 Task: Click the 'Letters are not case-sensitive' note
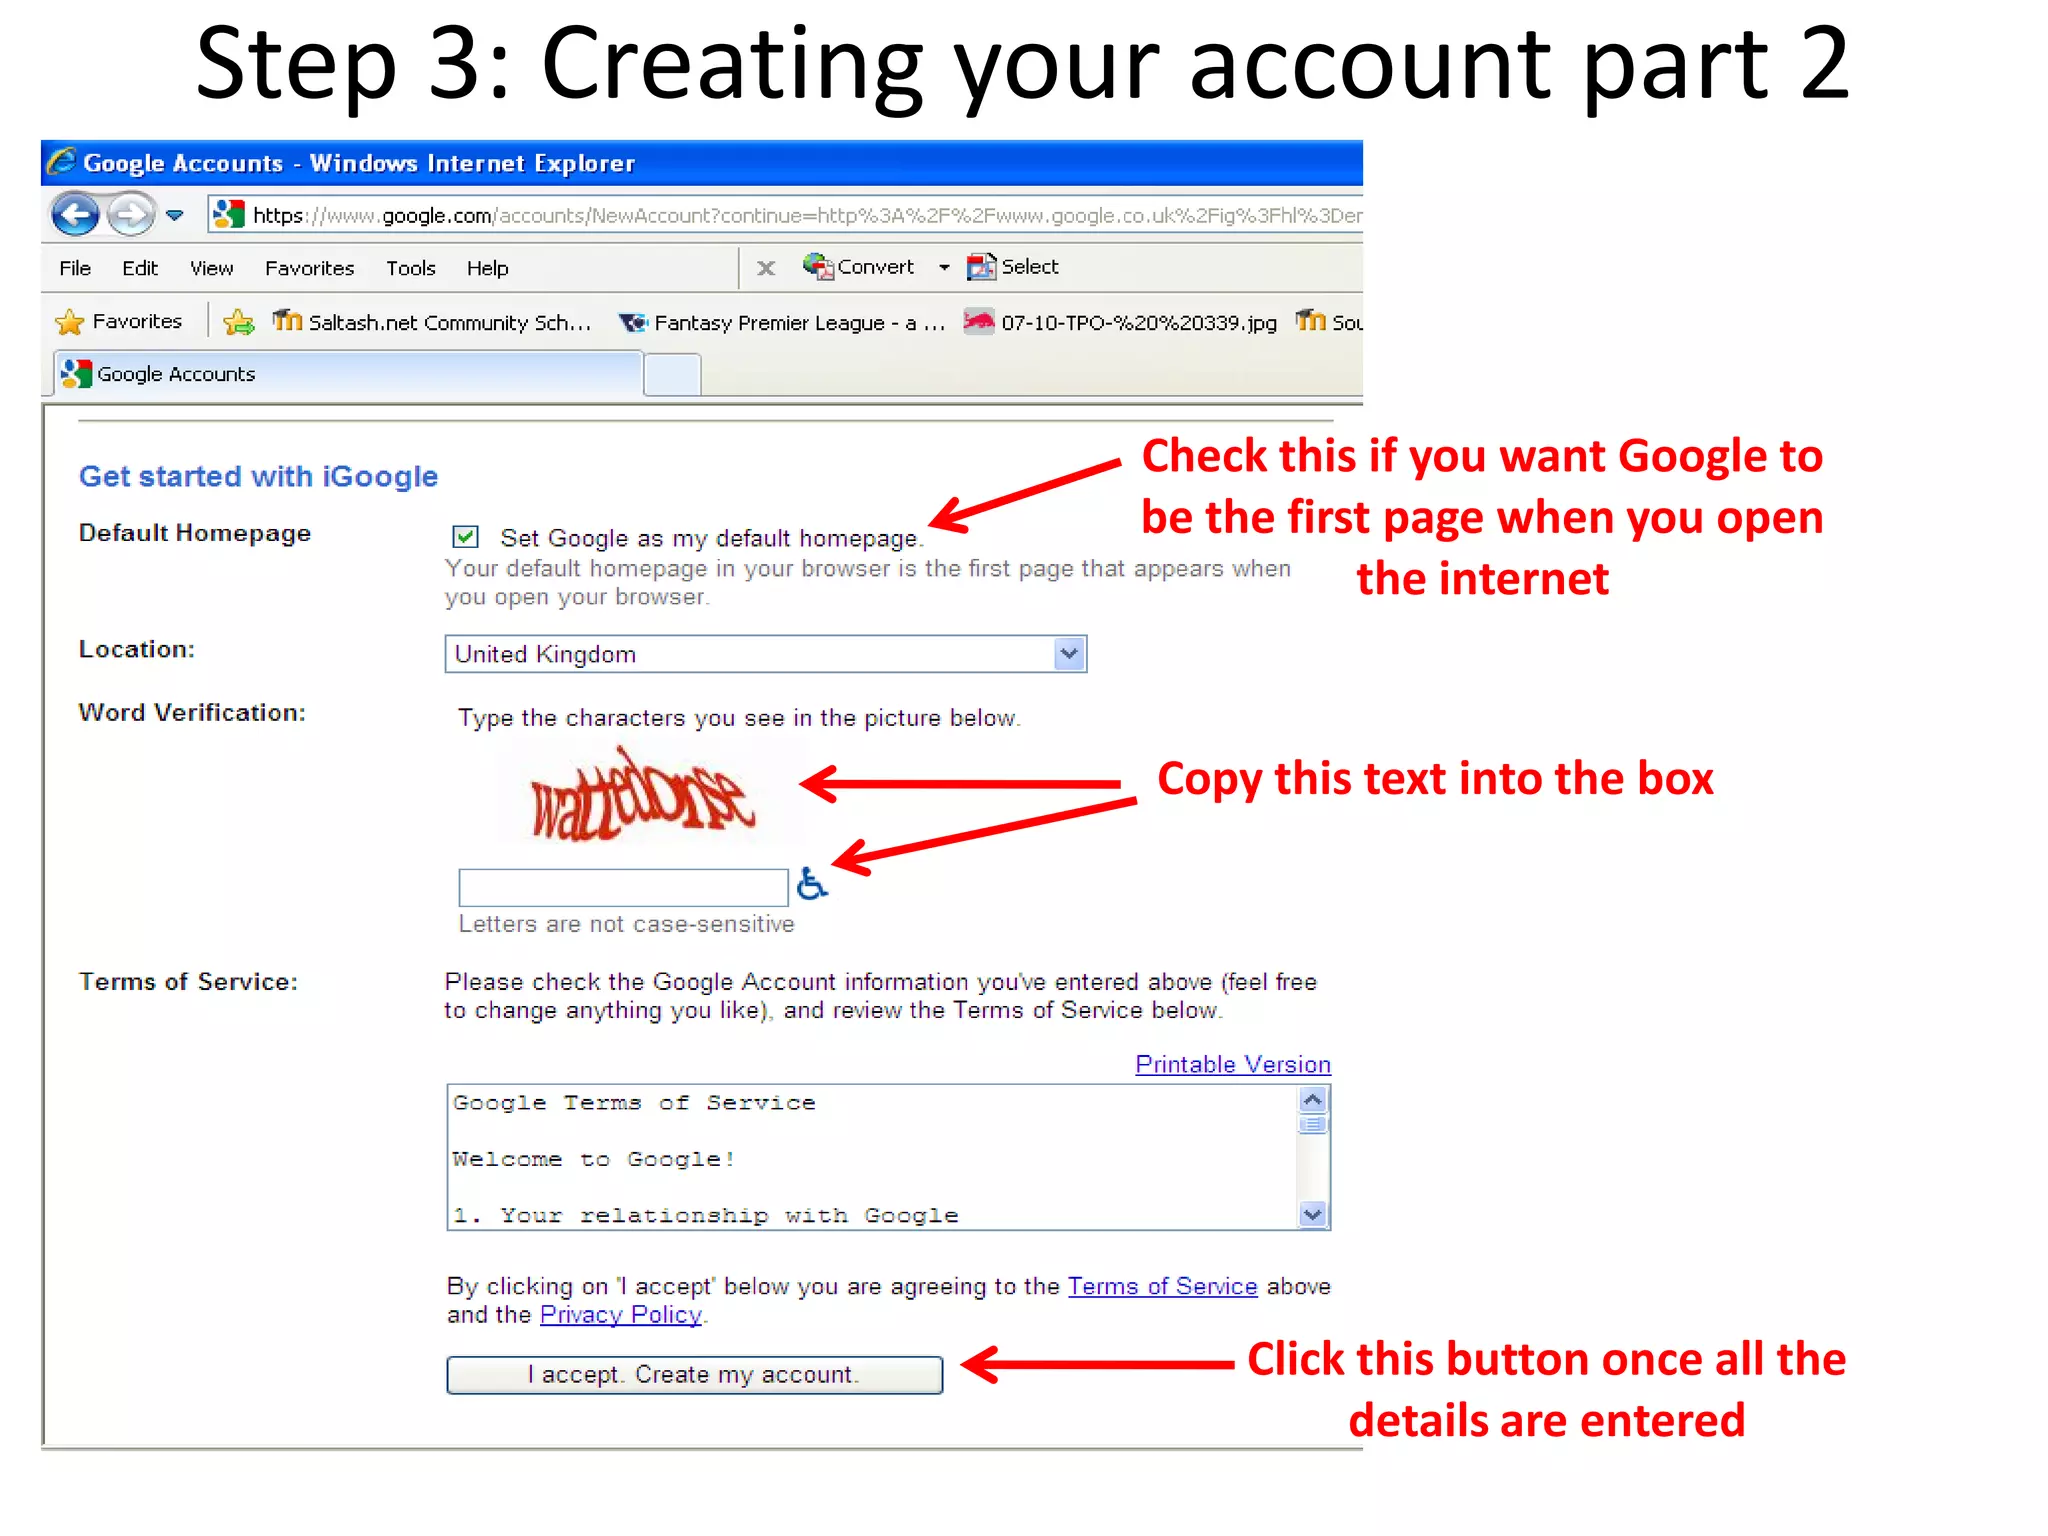point(626,924)
